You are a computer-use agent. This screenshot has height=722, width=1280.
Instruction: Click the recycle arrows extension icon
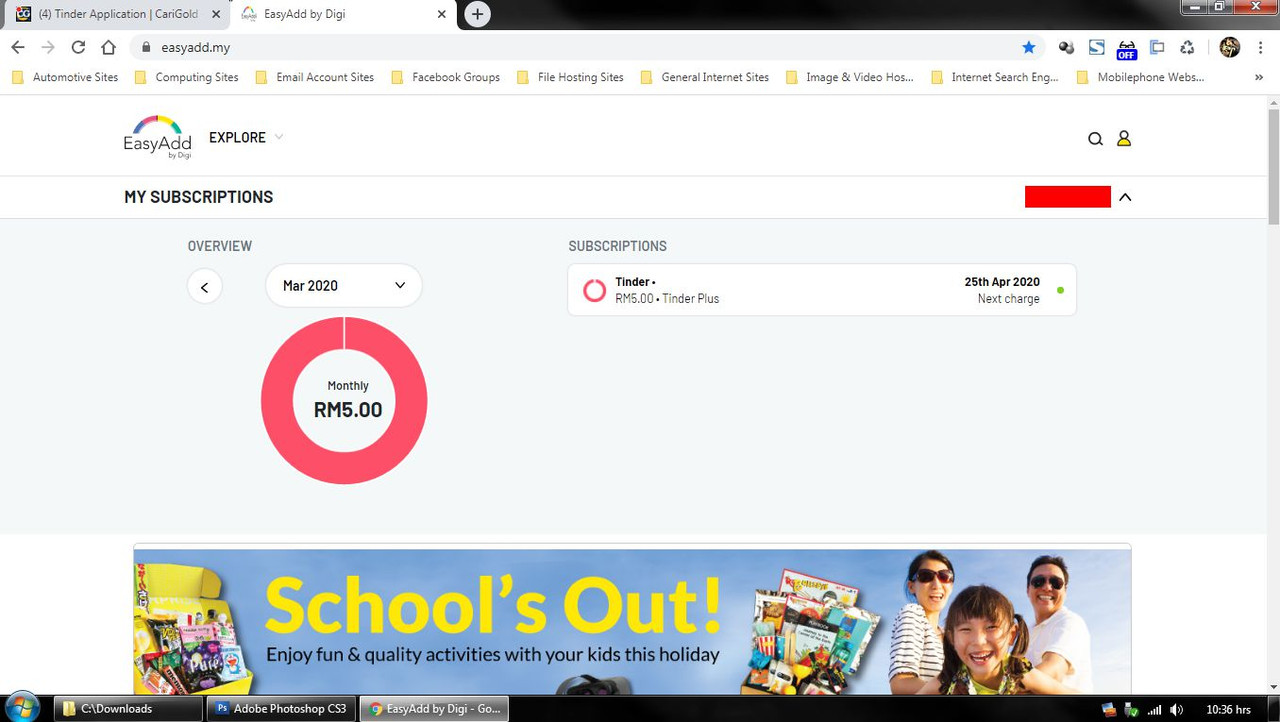[1187, 47]
